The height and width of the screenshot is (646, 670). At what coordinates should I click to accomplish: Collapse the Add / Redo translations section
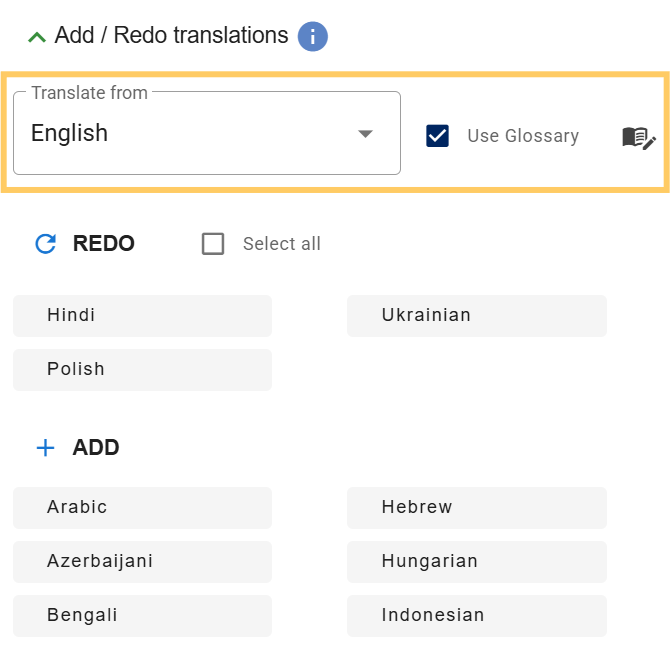(x=37, y=37)
